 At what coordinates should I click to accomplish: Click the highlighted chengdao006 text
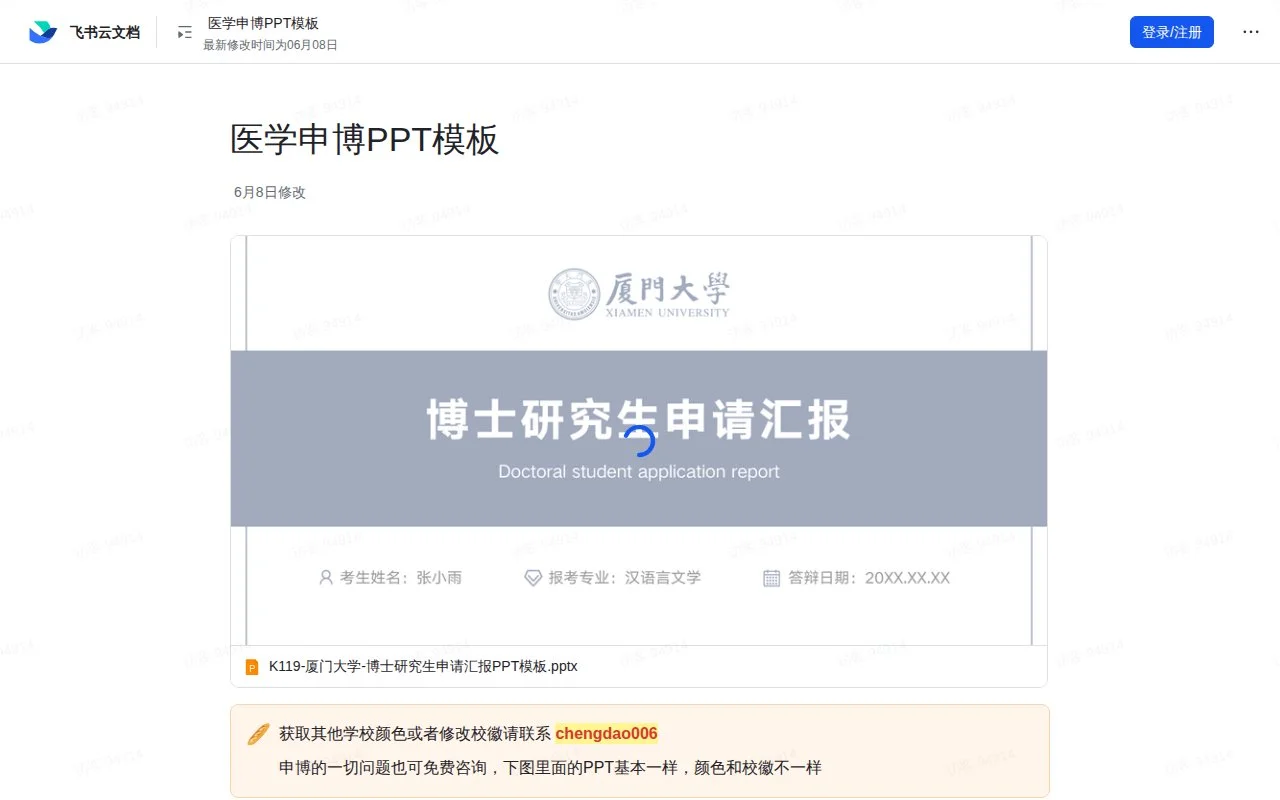click(607, 734)
